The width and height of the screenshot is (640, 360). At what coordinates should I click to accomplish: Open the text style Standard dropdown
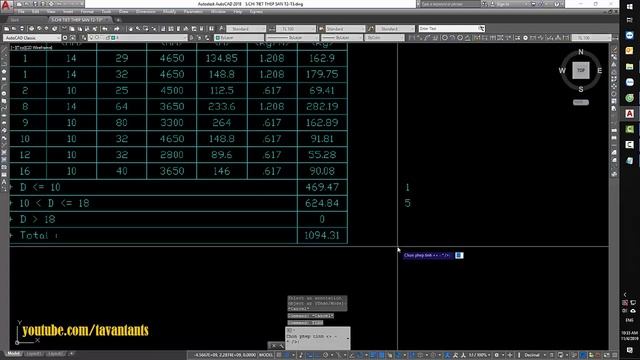[x=246, y=29]
